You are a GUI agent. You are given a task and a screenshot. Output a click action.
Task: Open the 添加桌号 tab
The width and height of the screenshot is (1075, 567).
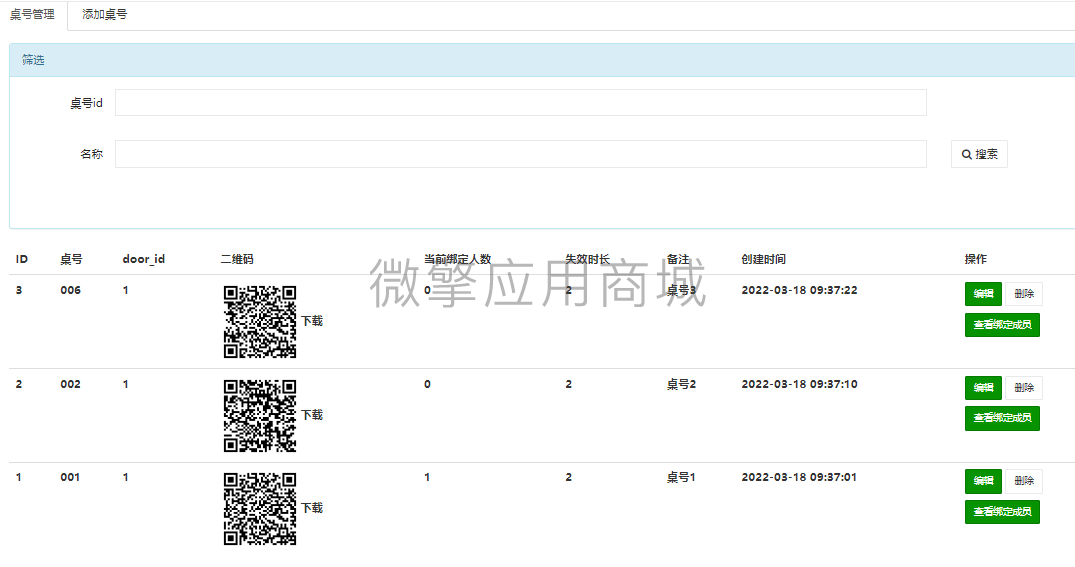tap(105, 14)
